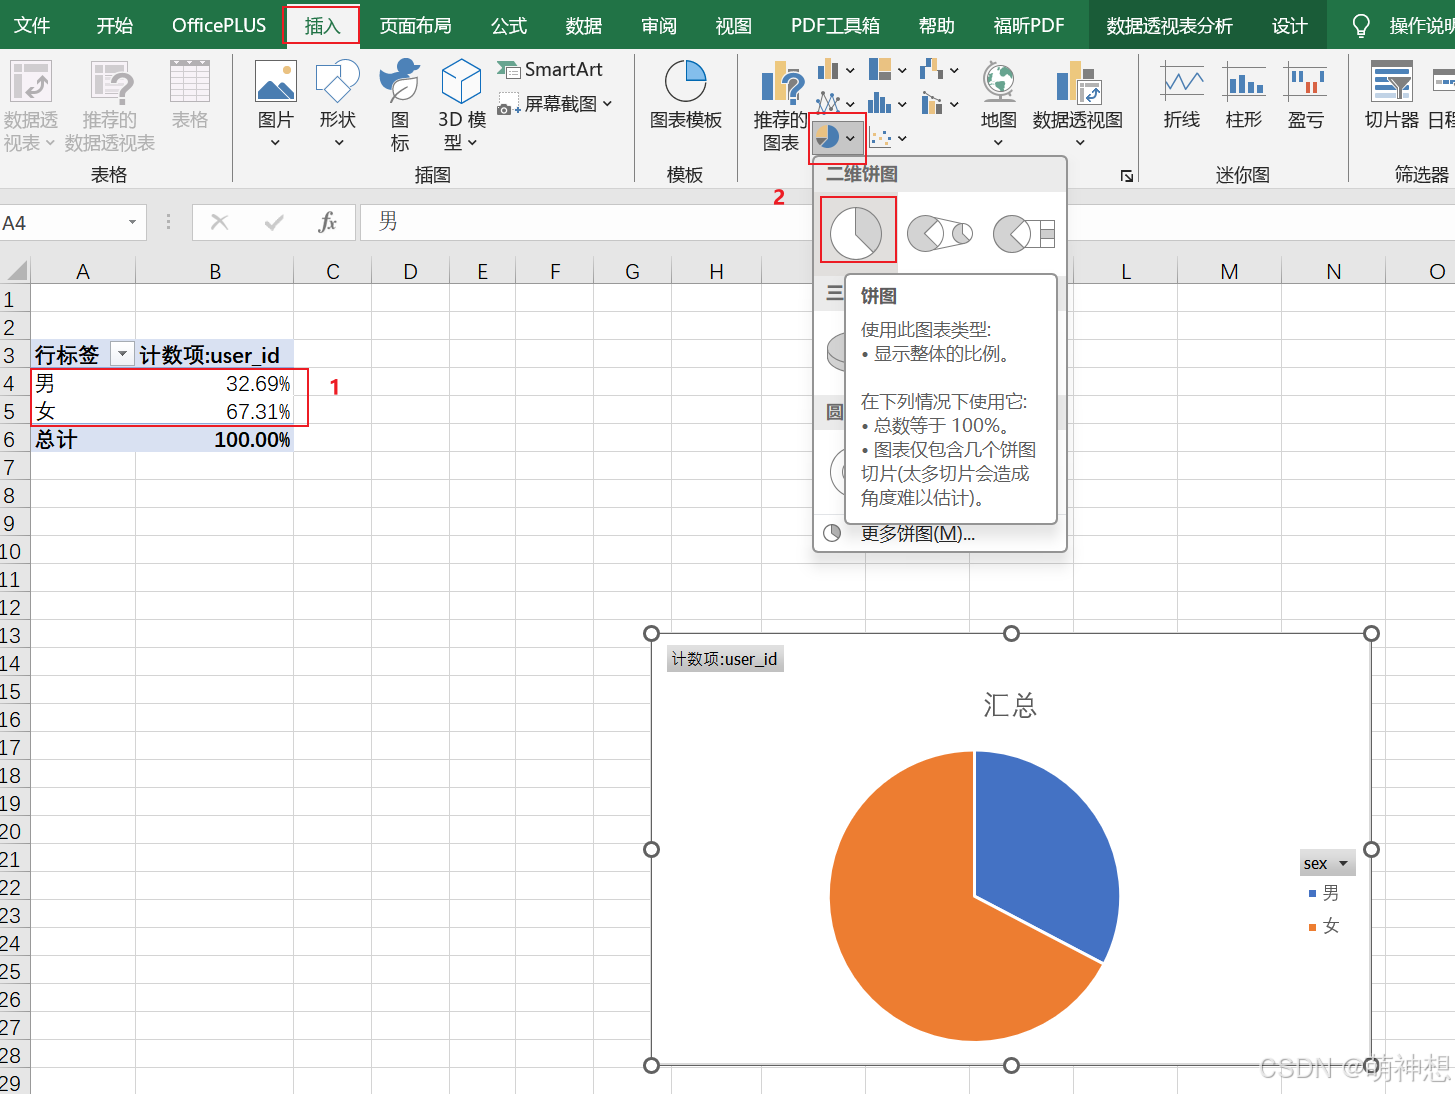Click the formula bar cancel X icon
The image size is (1455, 1094).
(219, 222)
